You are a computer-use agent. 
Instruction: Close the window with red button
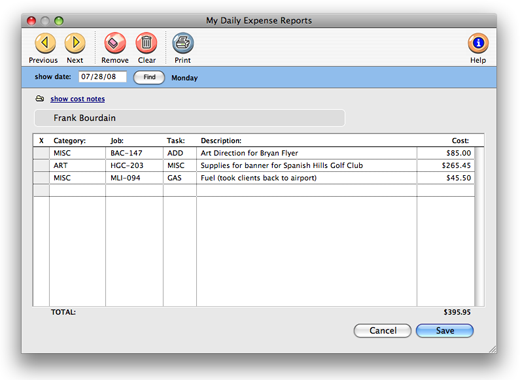click(31, 21)
